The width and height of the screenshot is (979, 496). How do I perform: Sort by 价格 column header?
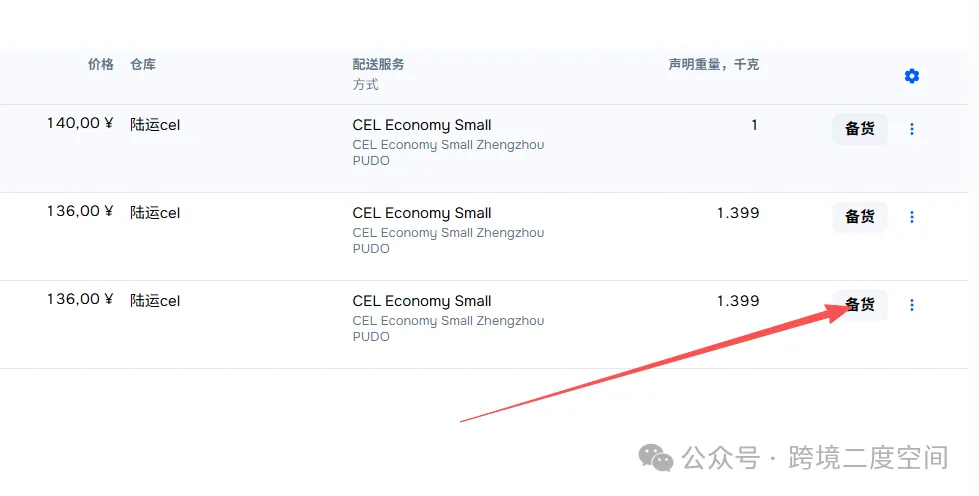coord(101,64)
